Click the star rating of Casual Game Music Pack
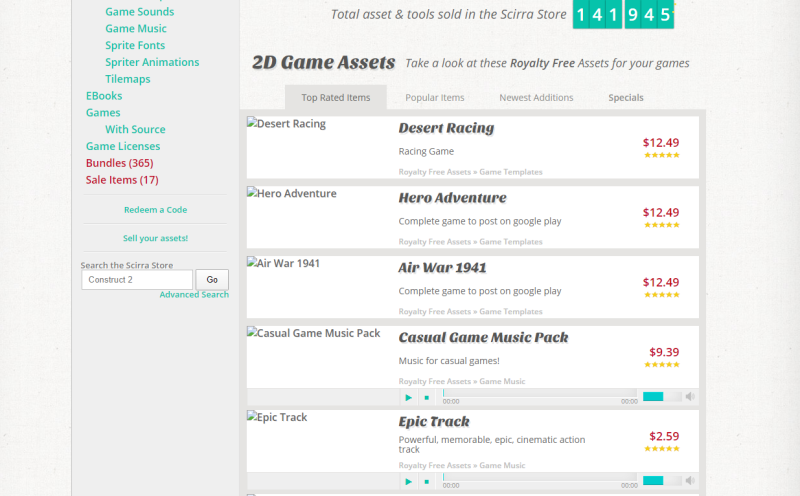Image resolution: width=800 pixels, height=496 pixels. point(662,365)
